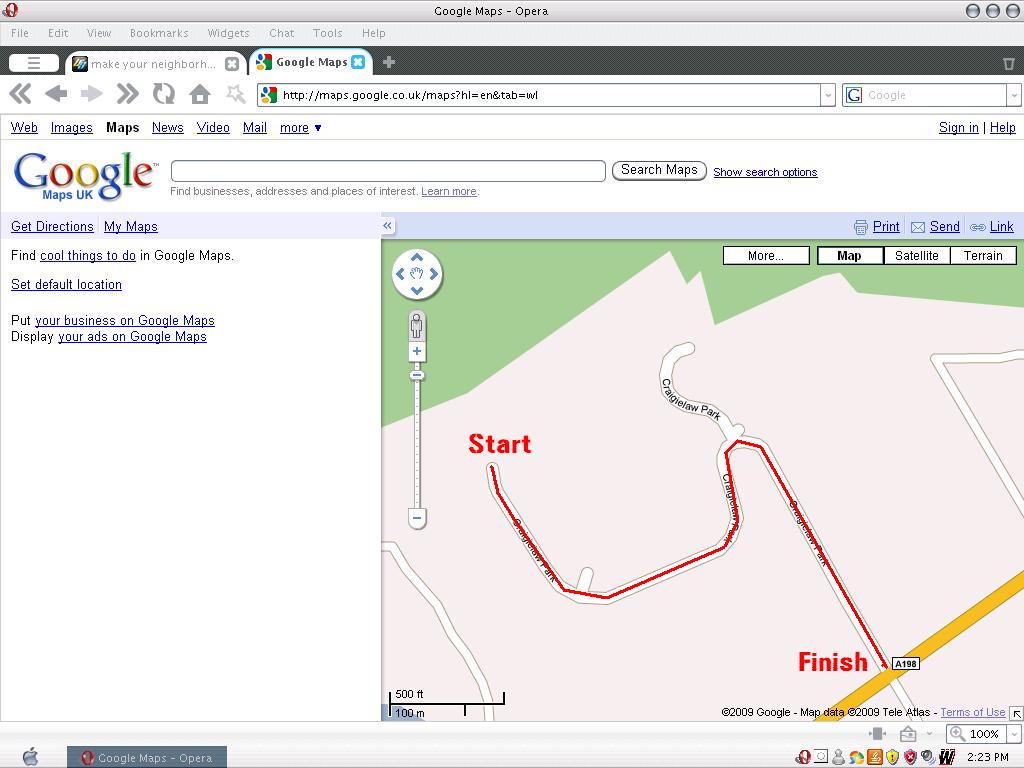The width and height of the screenshot is (1024, 768).
Task: Open My Maps
Action: (131, 226)
